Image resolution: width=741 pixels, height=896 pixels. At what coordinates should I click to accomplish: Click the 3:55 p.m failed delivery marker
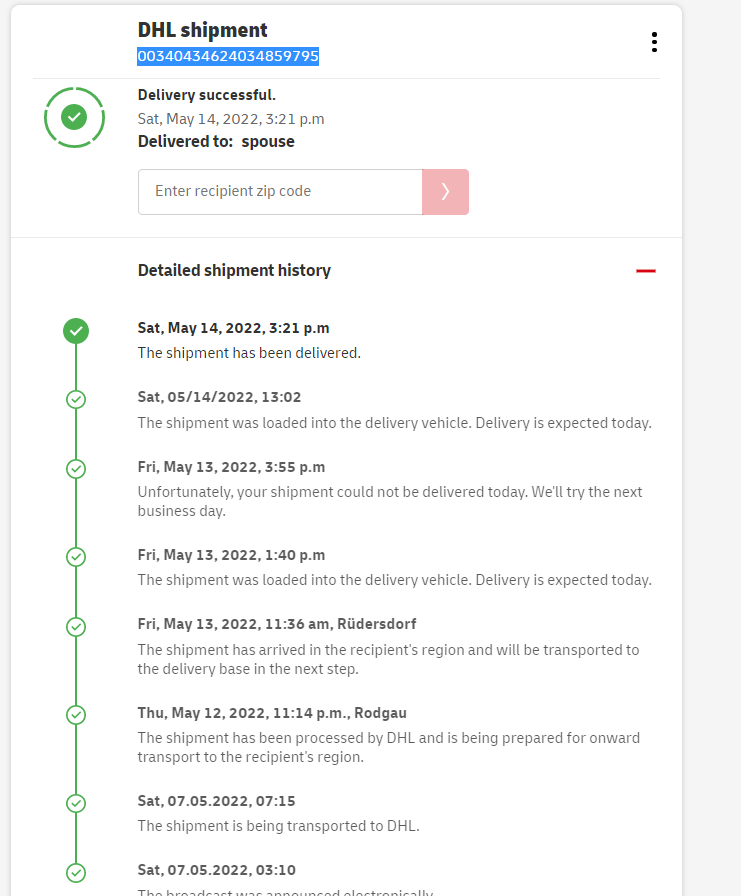tap(76, 468)
